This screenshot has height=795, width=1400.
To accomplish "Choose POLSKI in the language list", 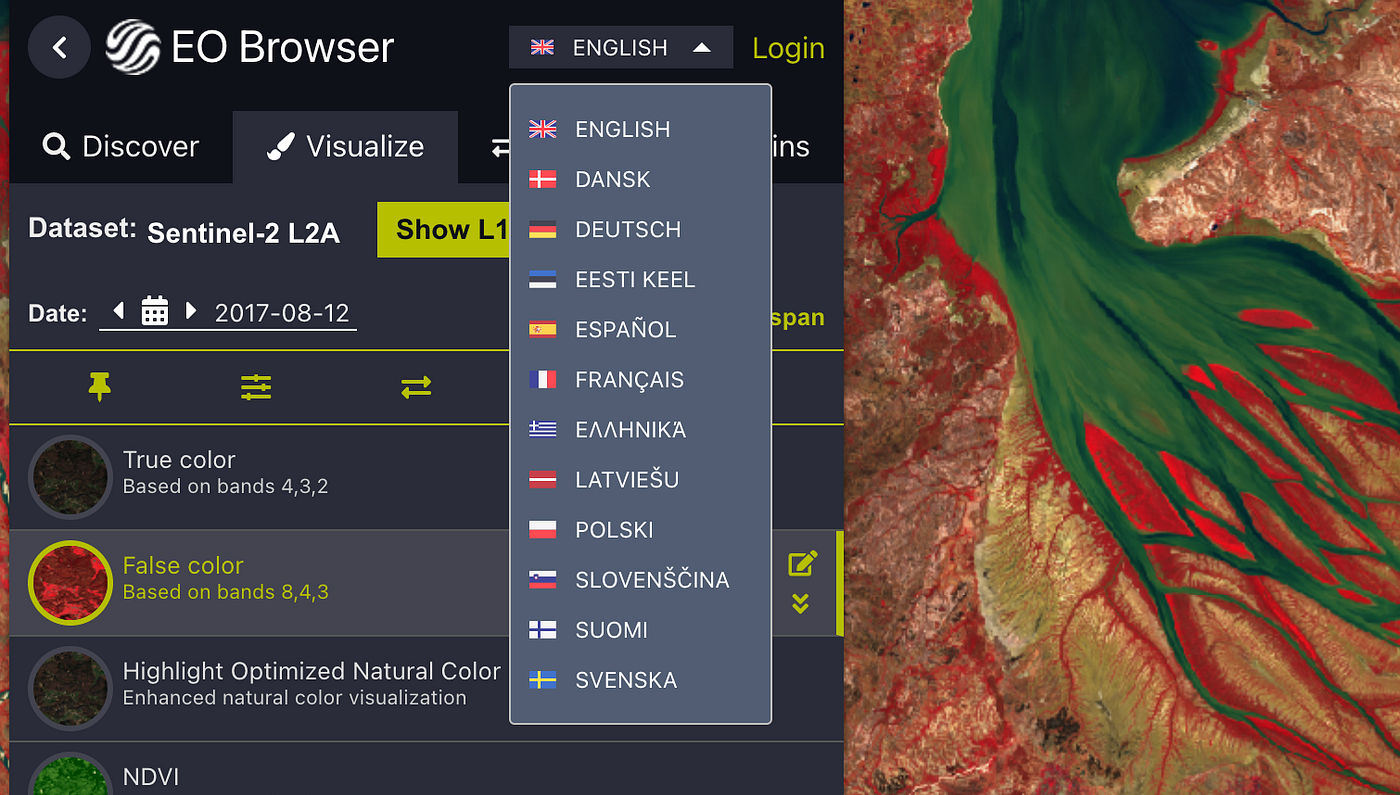I will pos(640,529).
